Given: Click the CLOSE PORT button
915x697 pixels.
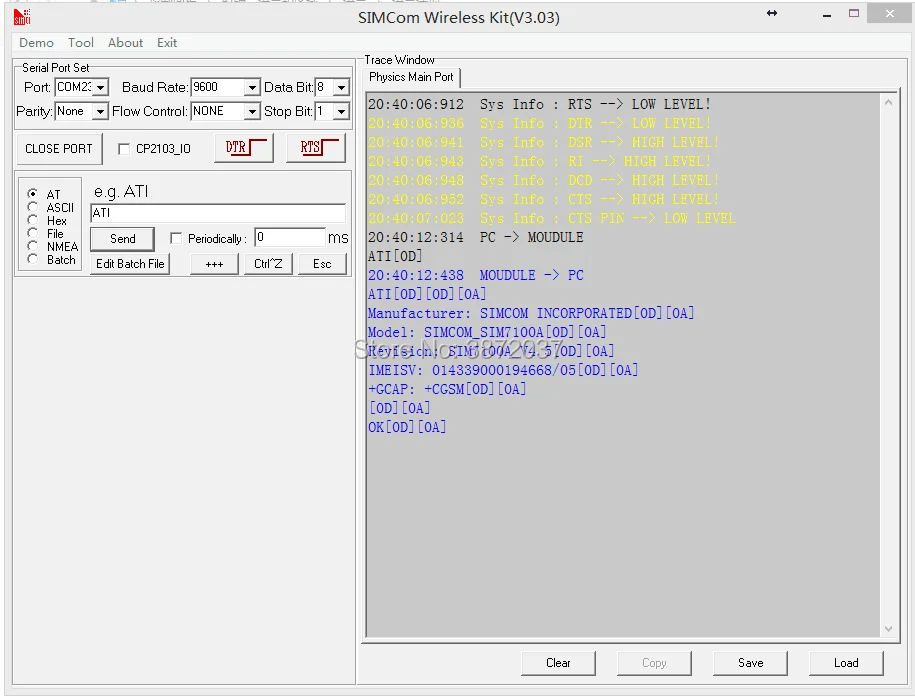Looking at the screenshot, I should tap(59, 149).
